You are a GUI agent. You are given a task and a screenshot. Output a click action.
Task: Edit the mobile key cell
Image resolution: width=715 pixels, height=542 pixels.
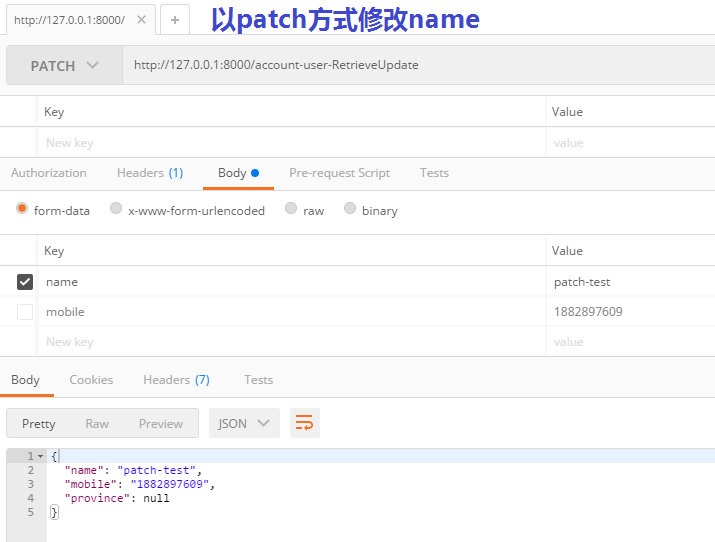pyautogui.click(x=292, y=312)
